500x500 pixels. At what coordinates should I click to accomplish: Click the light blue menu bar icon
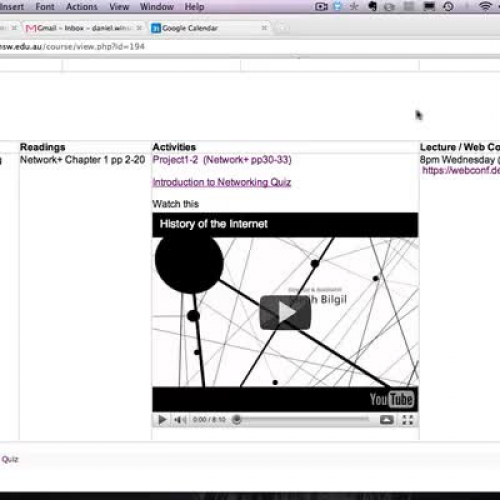(x=337, y=6)
